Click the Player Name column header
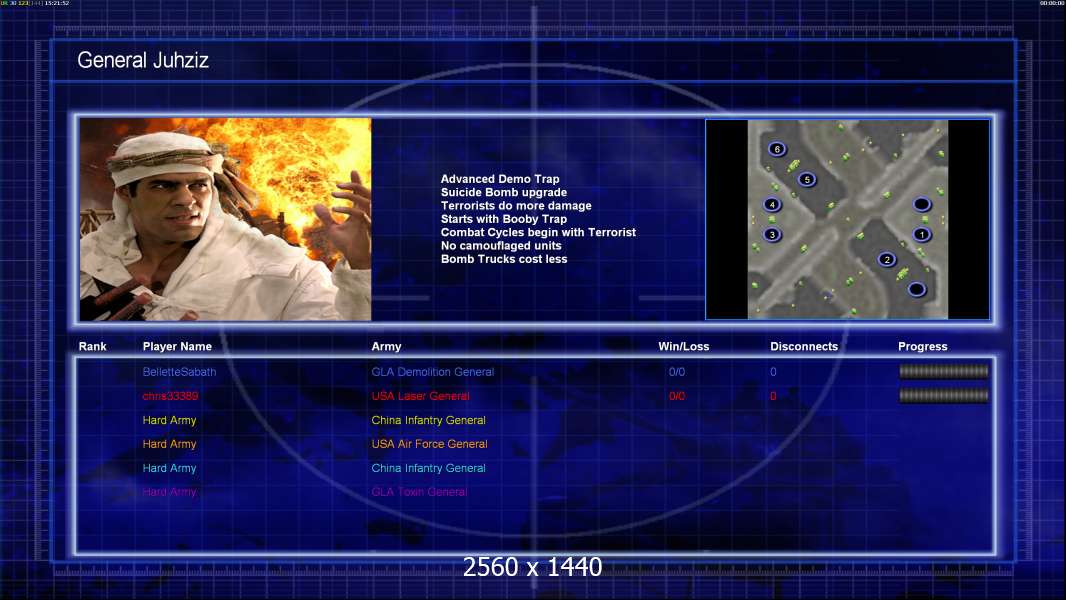Viewport: 1066px width, 600px height. (x=177, y=347)
